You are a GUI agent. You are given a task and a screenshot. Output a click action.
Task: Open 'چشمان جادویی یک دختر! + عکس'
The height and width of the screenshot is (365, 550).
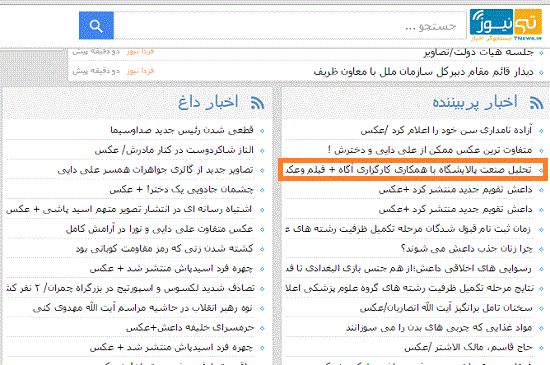(x=181, y=189)
